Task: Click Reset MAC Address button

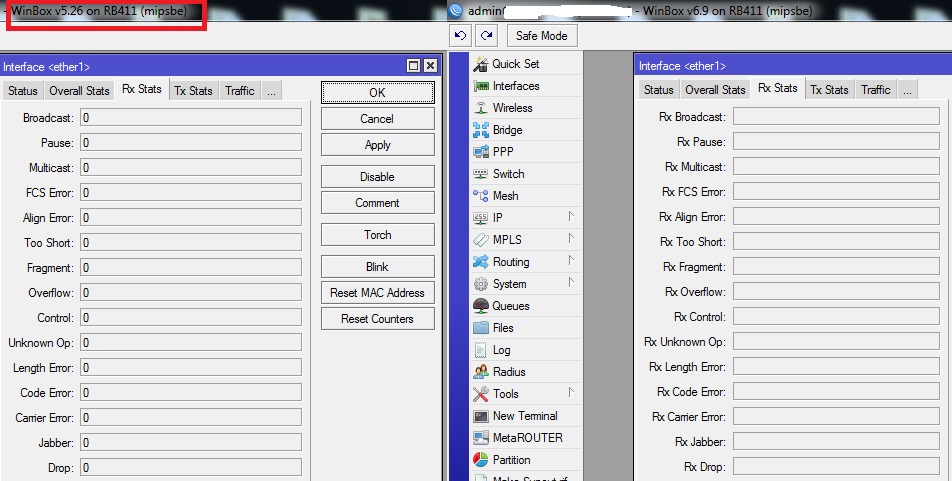Action: [378, 293]
